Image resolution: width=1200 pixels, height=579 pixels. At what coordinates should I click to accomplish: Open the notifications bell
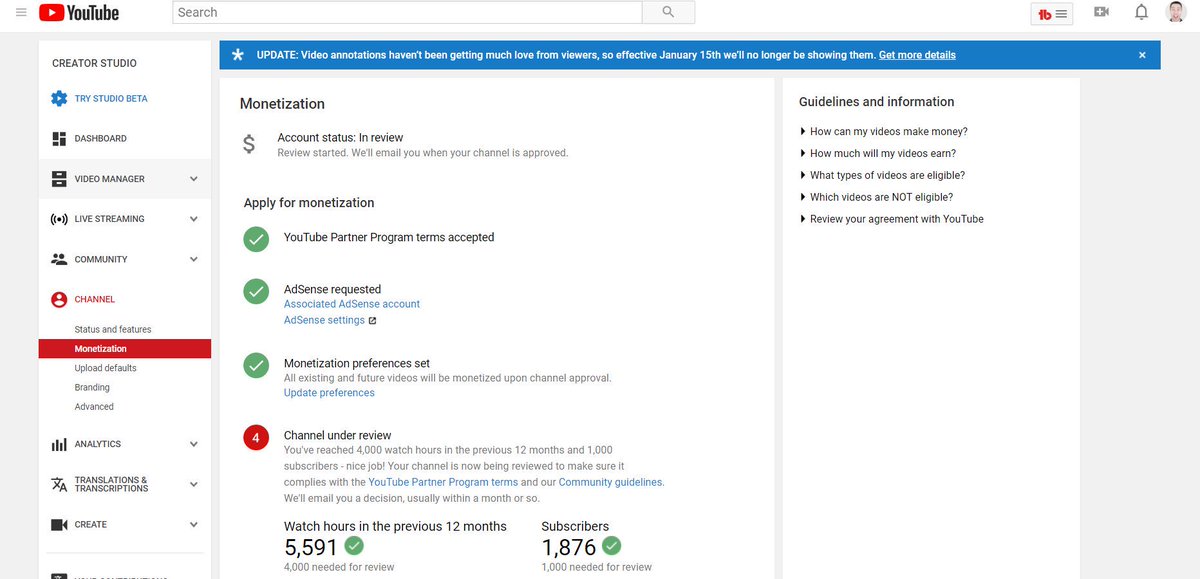coord(1141,12)
